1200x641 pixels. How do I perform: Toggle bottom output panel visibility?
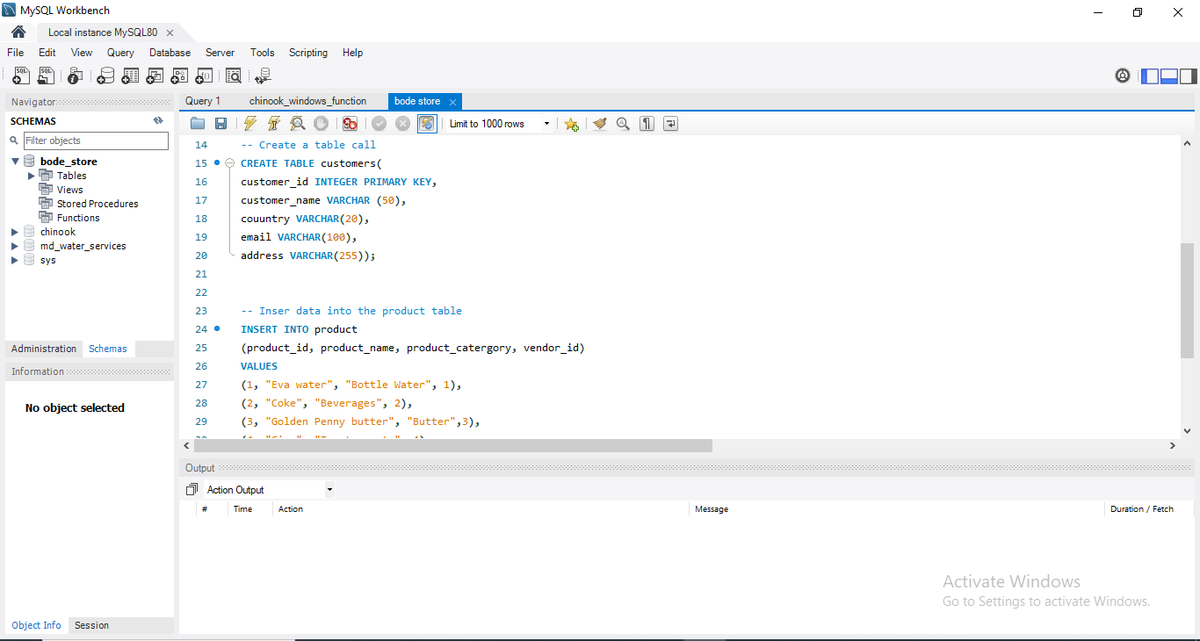[1169, 76]
